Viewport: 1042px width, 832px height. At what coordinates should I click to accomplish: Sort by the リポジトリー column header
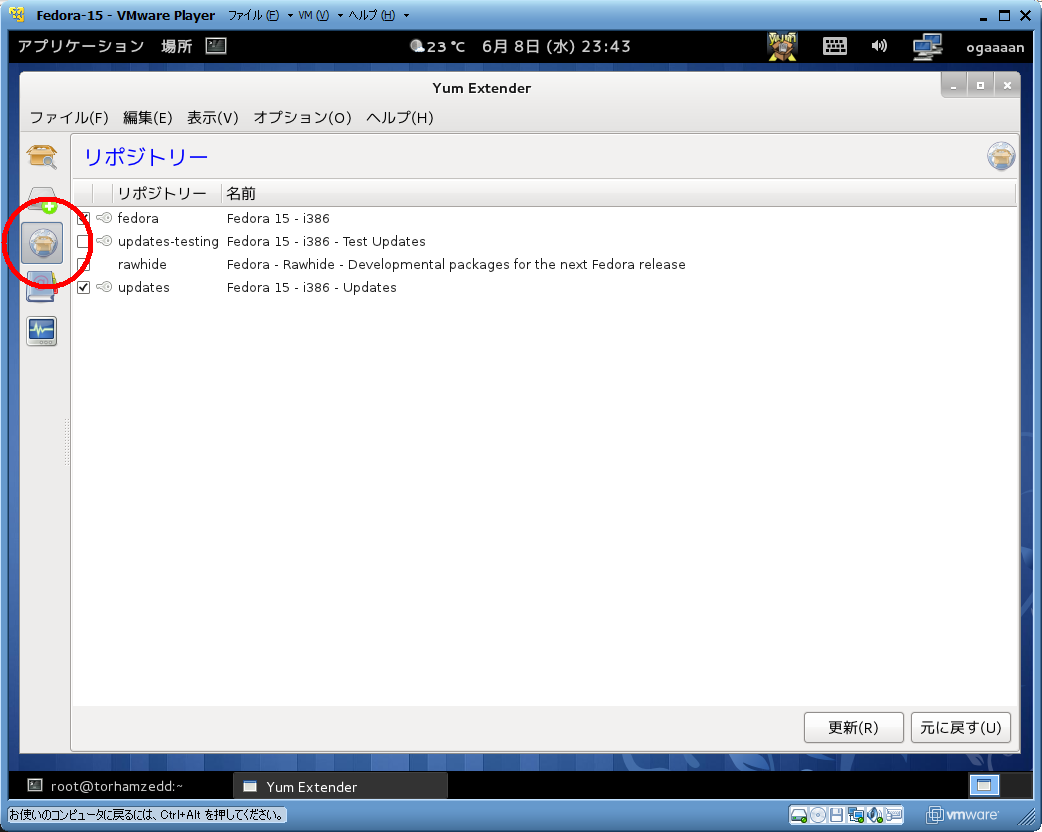click(166, 193)
